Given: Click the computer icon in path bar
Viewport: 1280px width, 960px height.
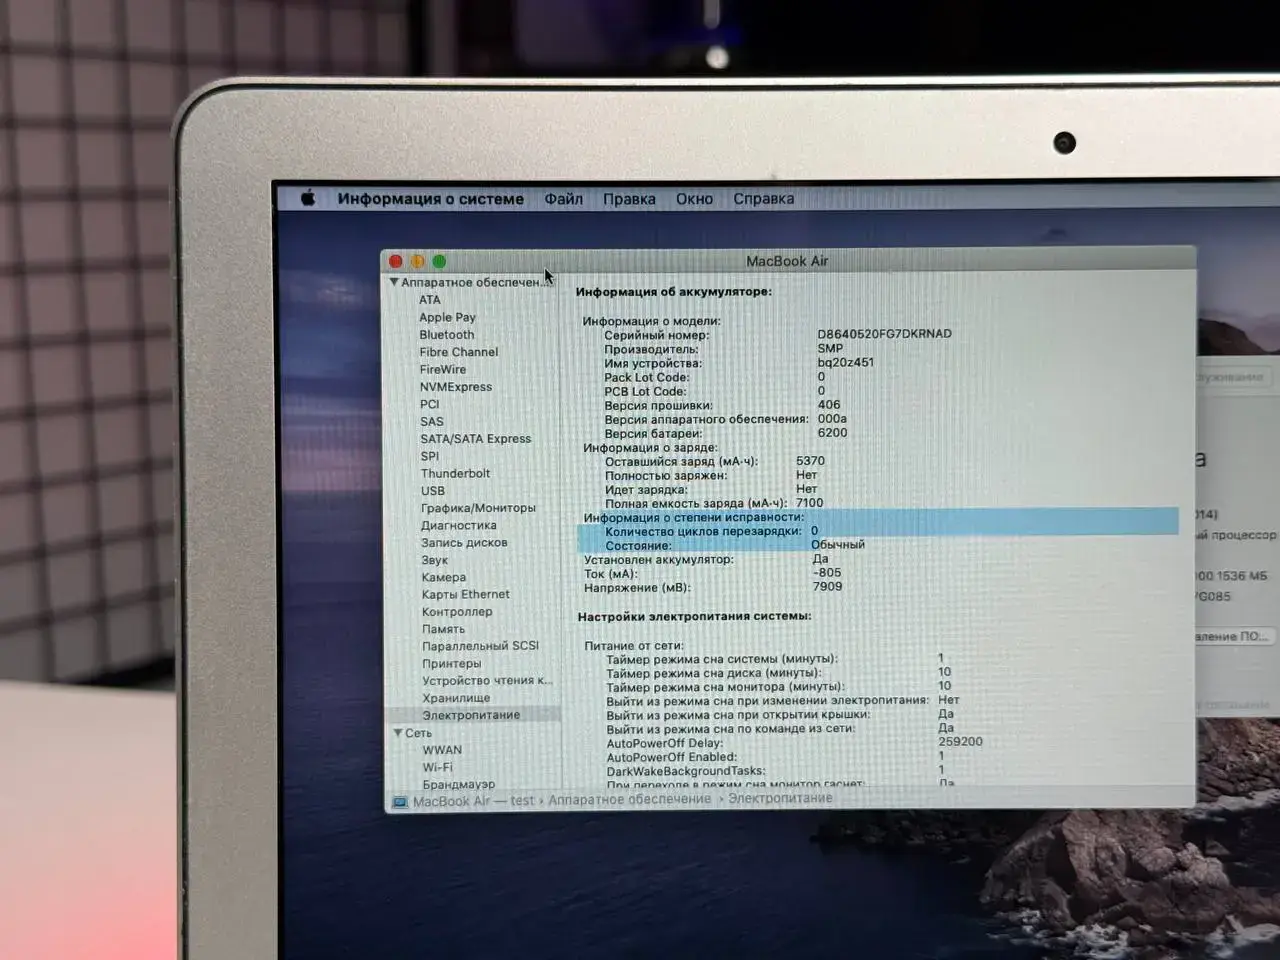Looking at the screenshot, I should 400,802.
